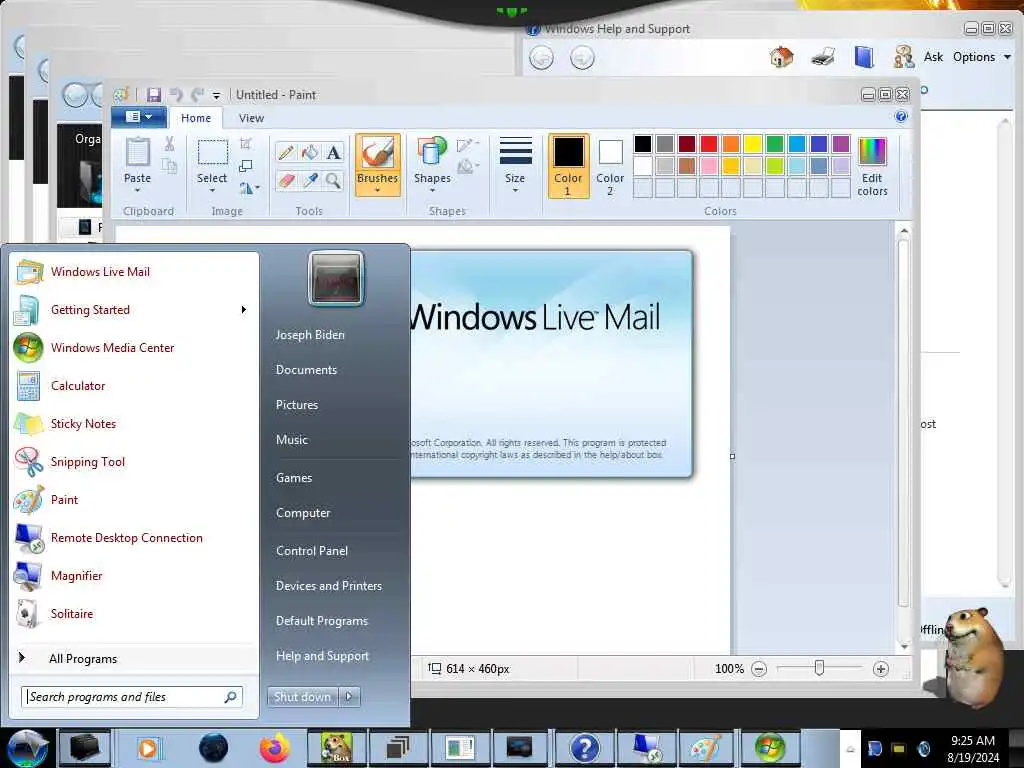Click the Print icon in Help and Support
This screenshot has width=1024, height=768.
(823, 57)
